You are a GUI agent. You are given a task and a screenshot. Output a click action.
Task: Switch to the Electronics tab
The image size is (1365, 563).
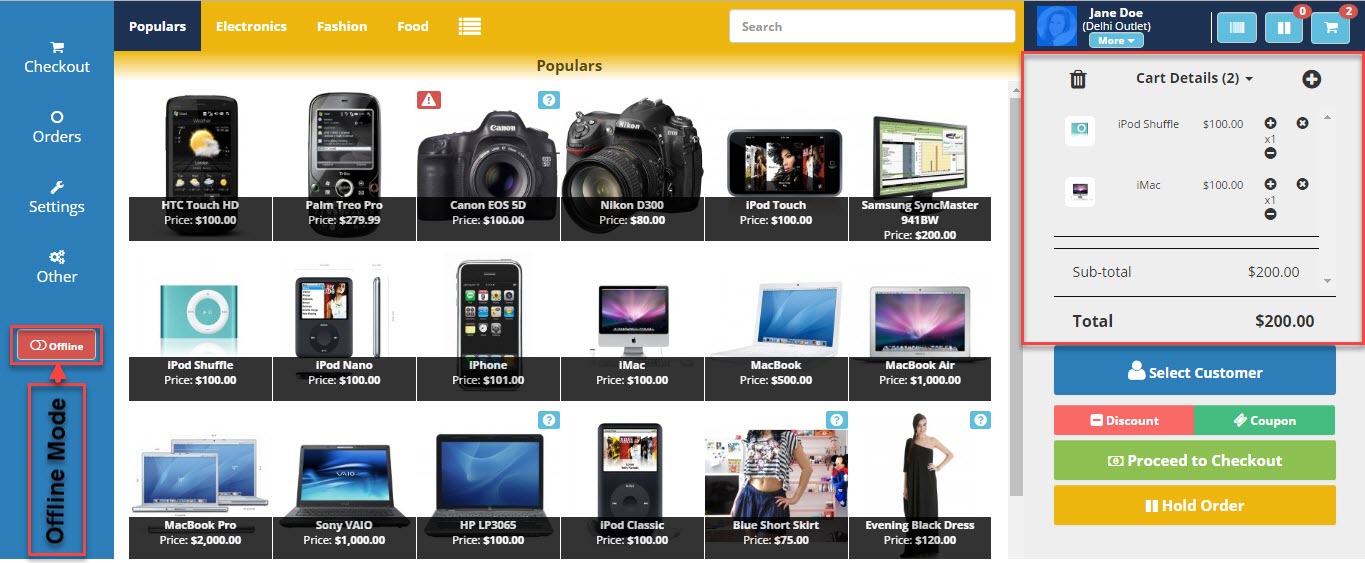click(251, 26)
